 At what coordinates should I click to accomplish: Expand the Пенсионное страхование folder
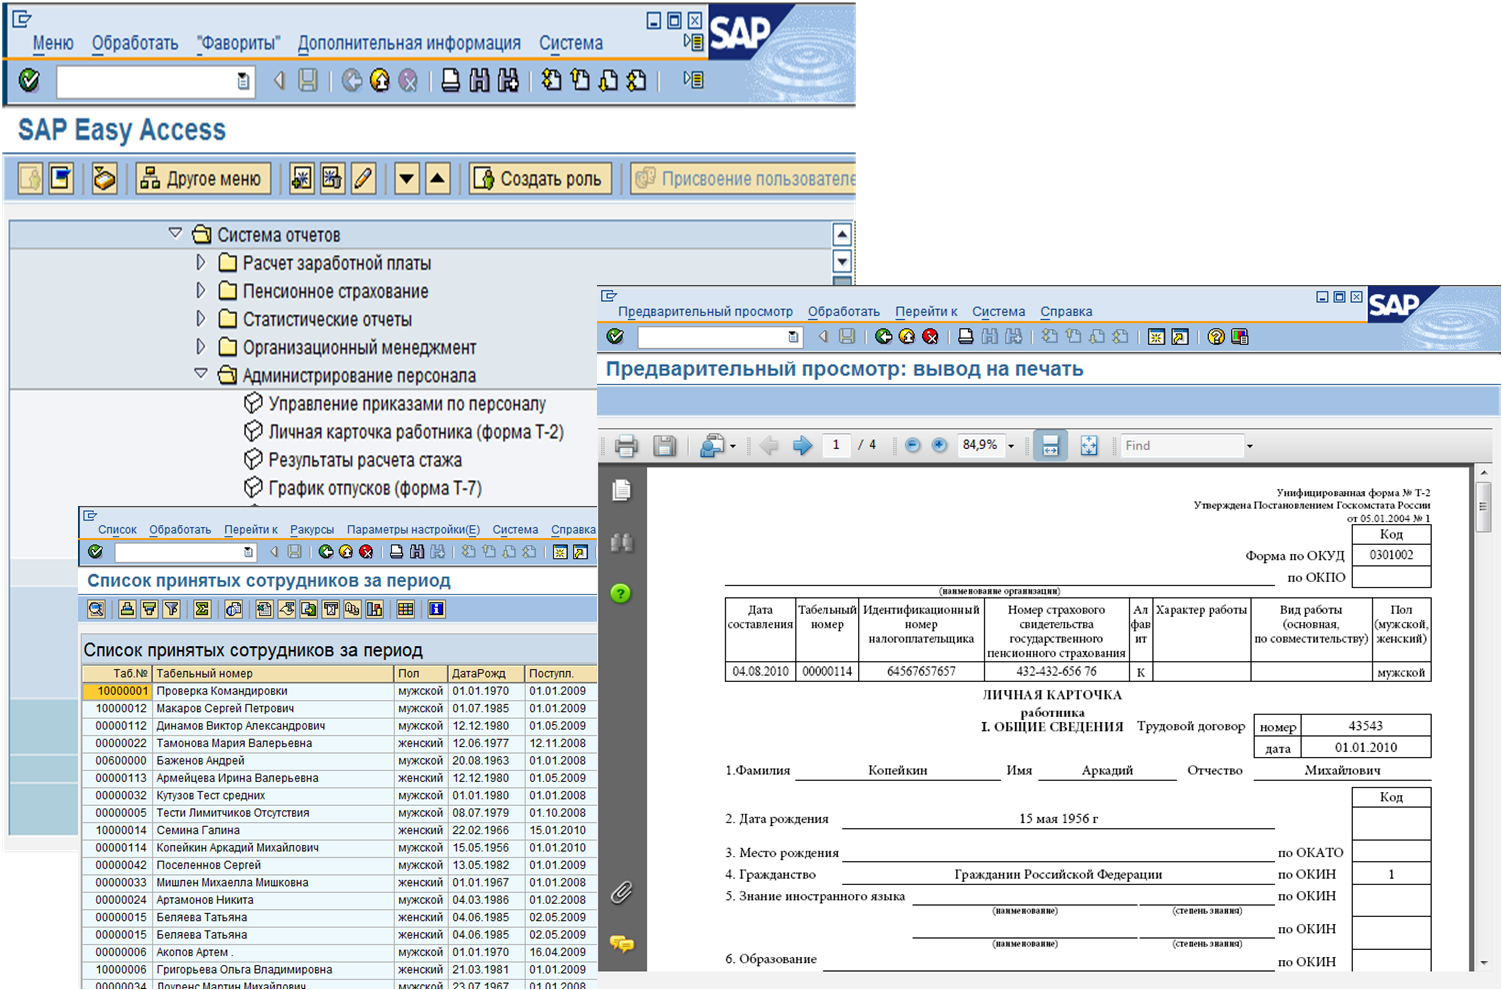pyautogui.click(x=201, y=291)
